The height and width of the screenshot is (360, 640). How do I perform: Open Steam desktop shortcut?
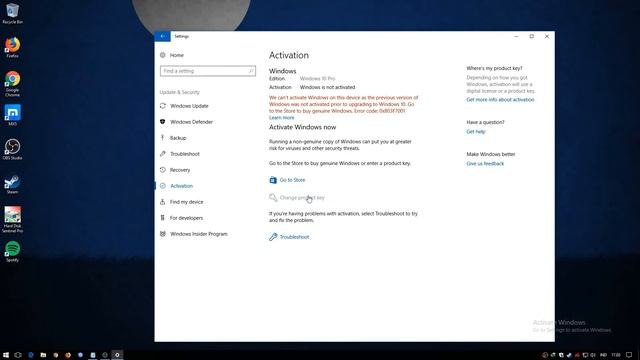(x=12, y=183)
